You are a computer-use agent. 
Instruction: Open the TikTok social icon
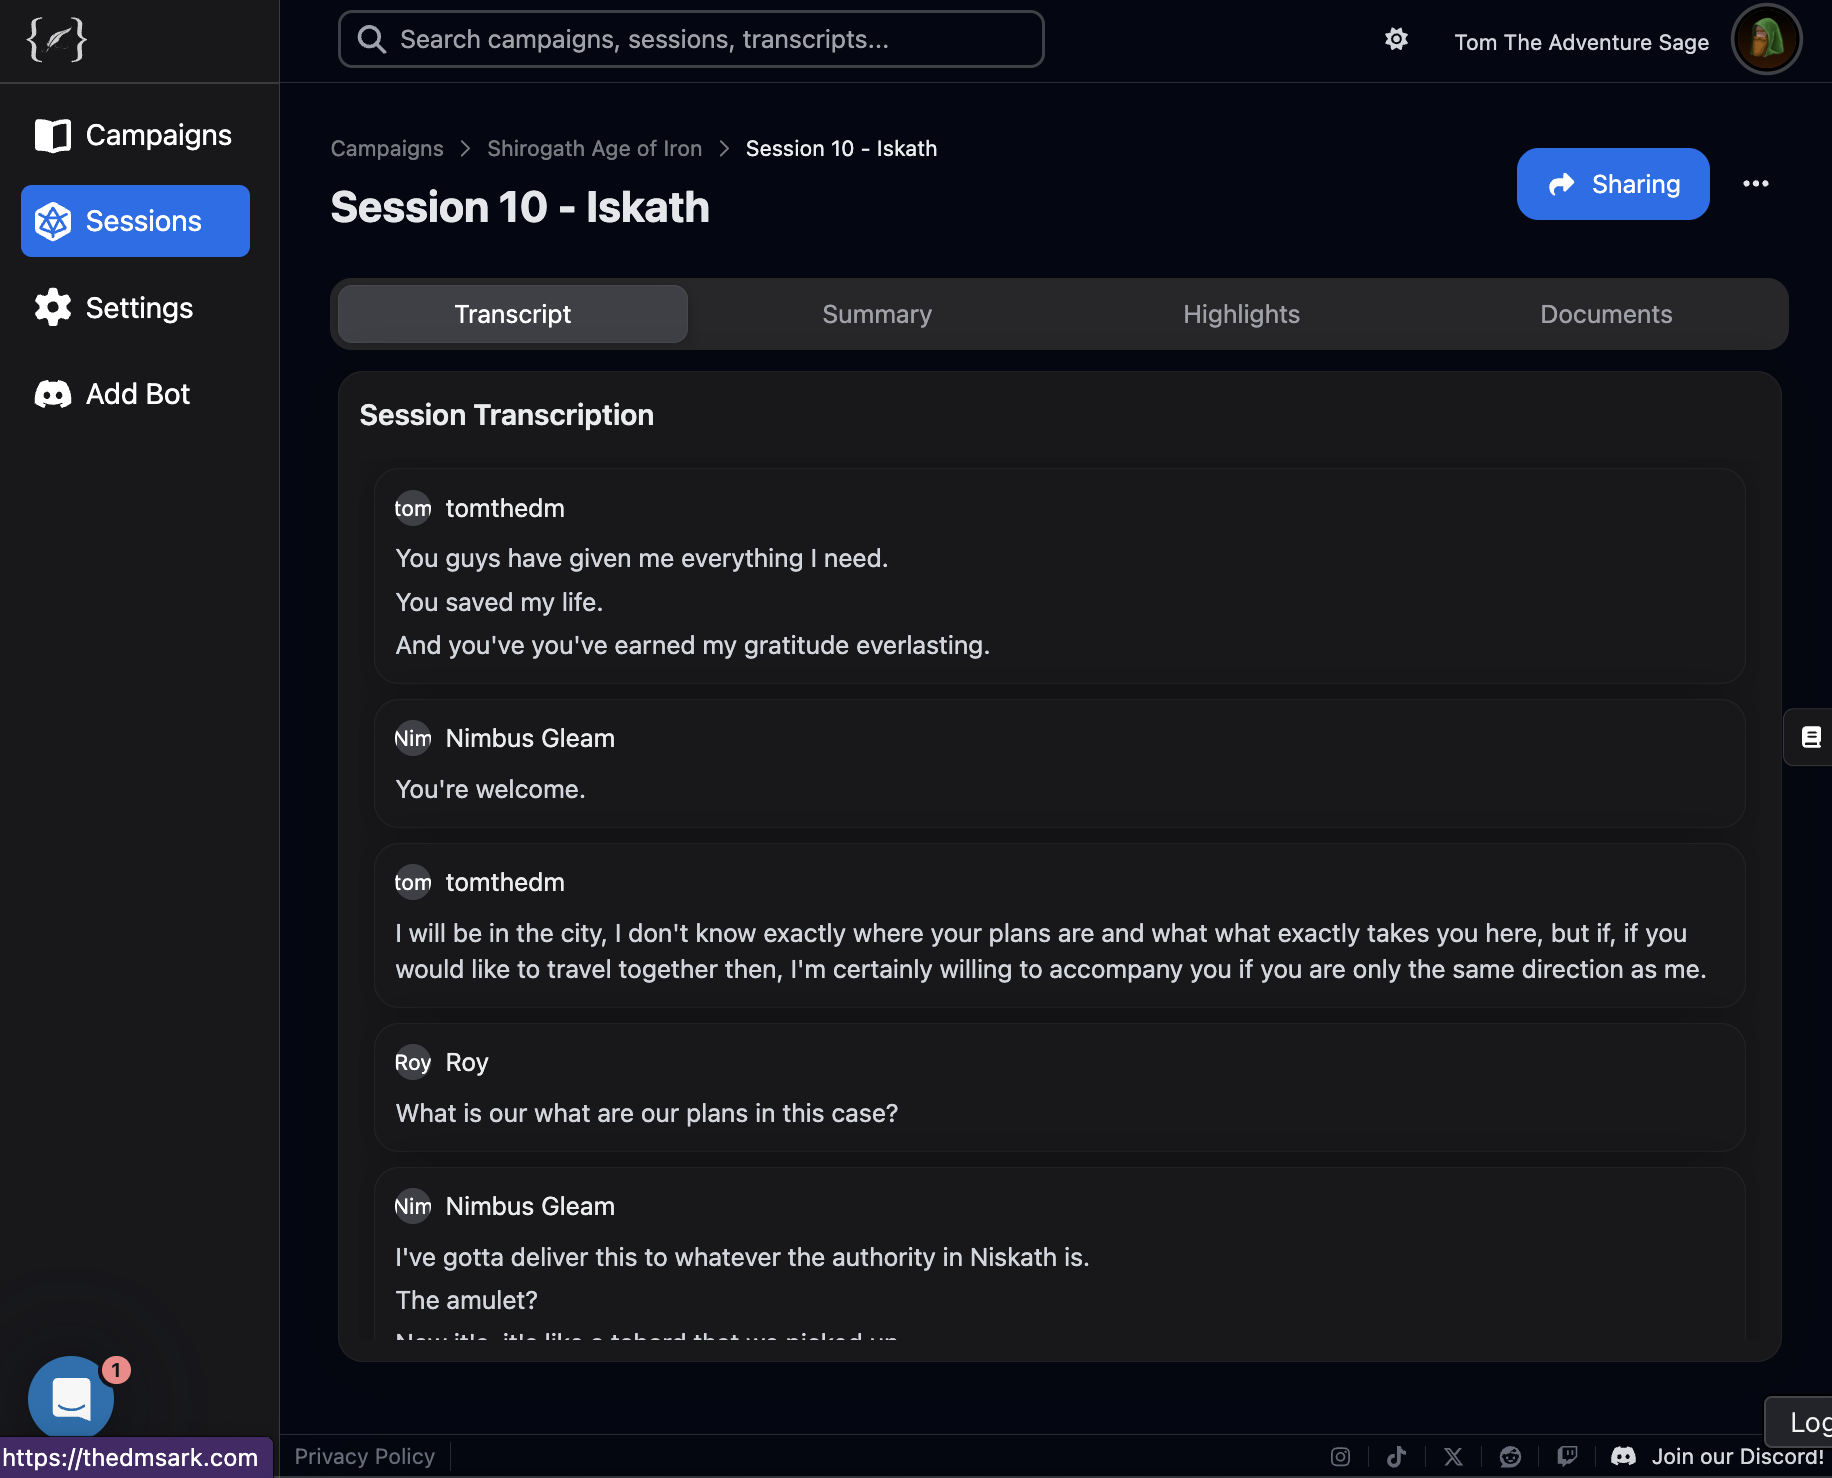point(1397,1457)
